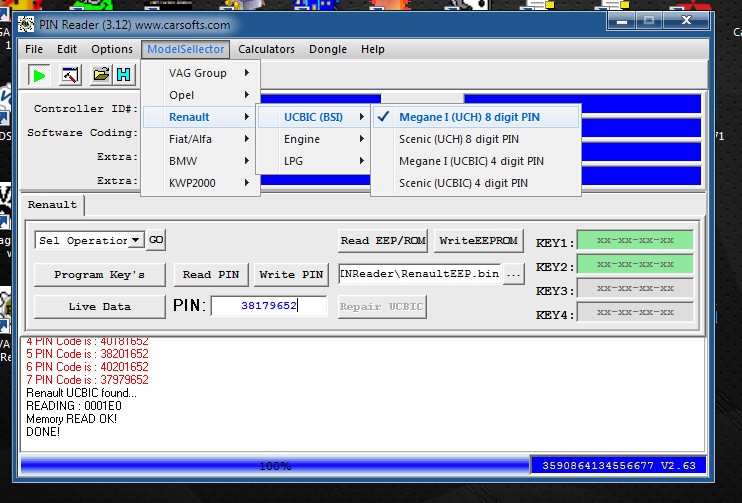Expand the LPG submenu
Screen dimensions: 742x503
click(313, 161)
